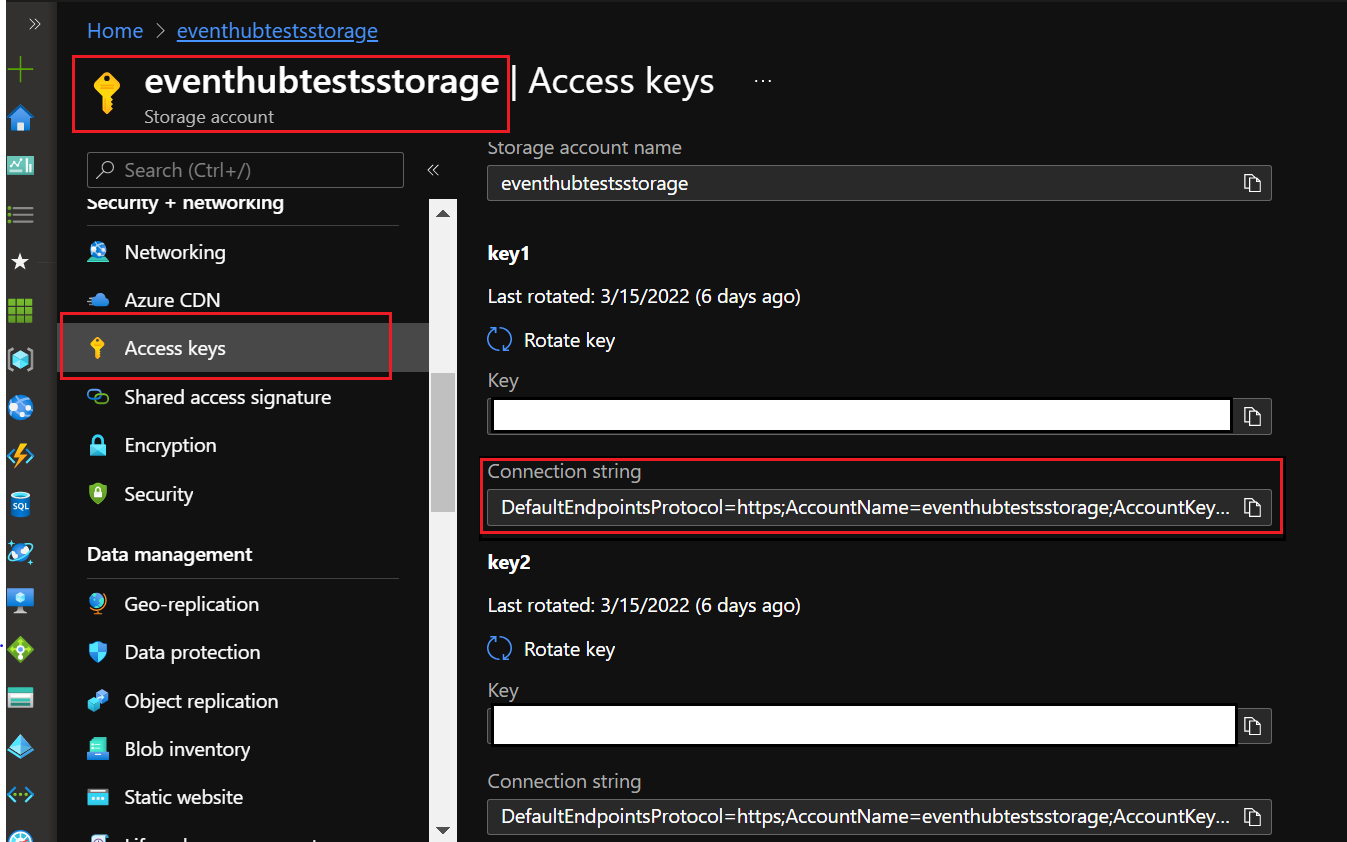Copy key2 Key value to clipboard
This screenshot has height=842, width=1347.
(1252, 726)
